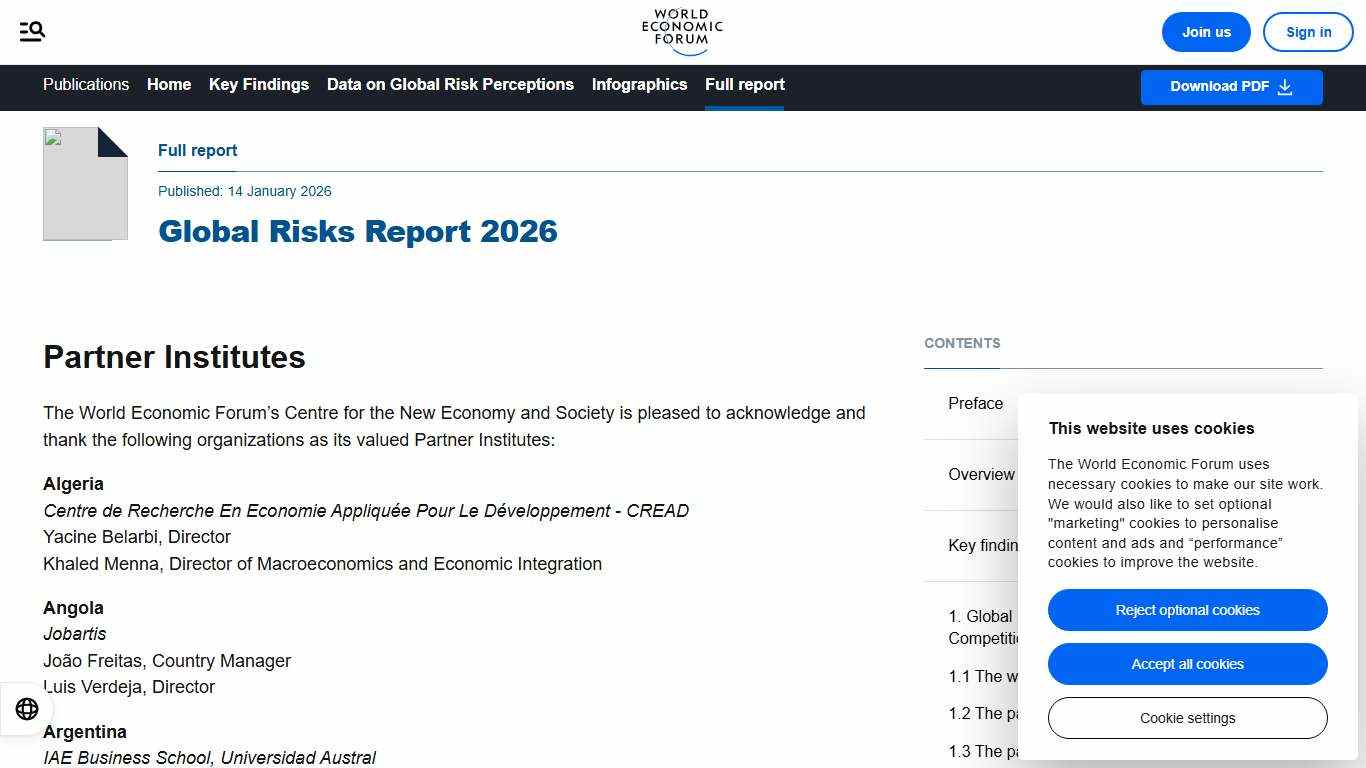Switch to the Infographics tab

[x=639, y=84]
